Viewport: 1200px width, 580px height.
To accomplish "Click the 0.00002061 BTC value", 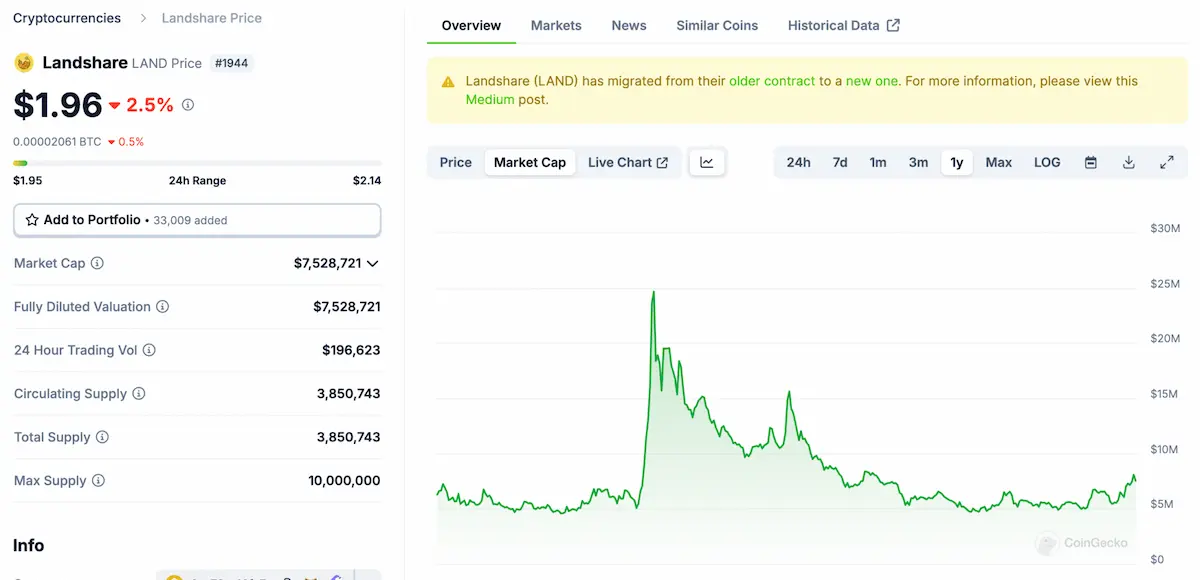I will [x=57, y=142].
